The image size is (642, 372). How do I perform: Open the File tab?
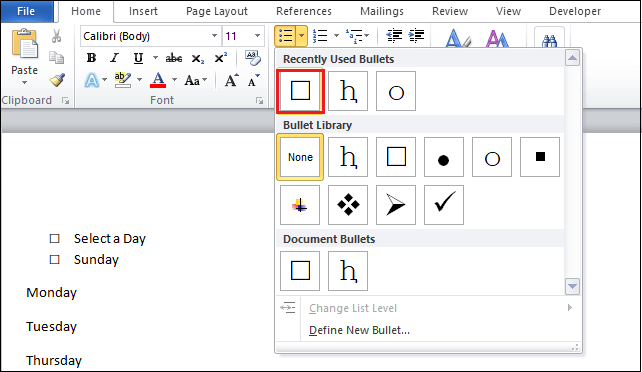(26, 11)
